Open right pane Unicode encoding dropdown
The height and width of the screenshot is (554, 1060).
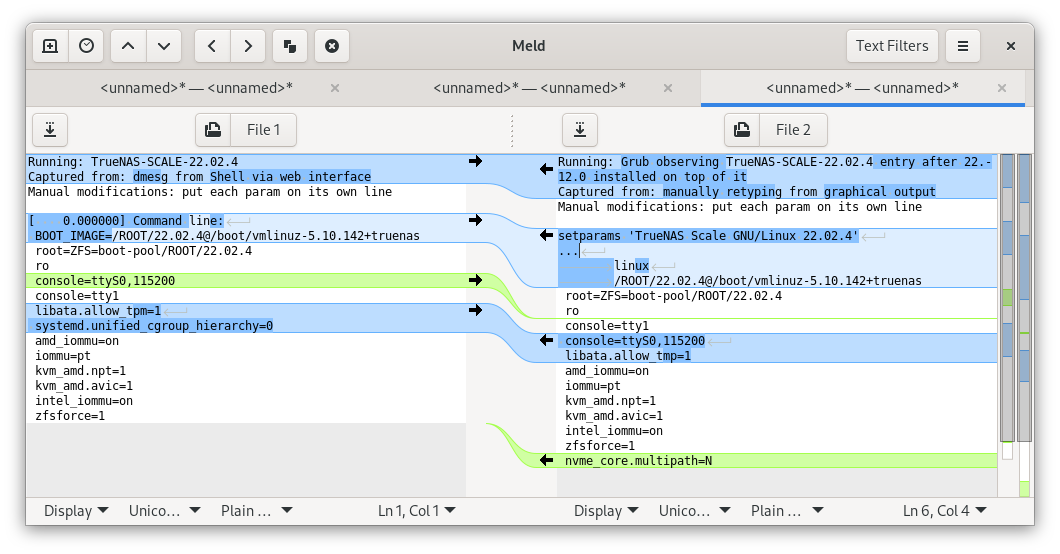coord(694,511)
